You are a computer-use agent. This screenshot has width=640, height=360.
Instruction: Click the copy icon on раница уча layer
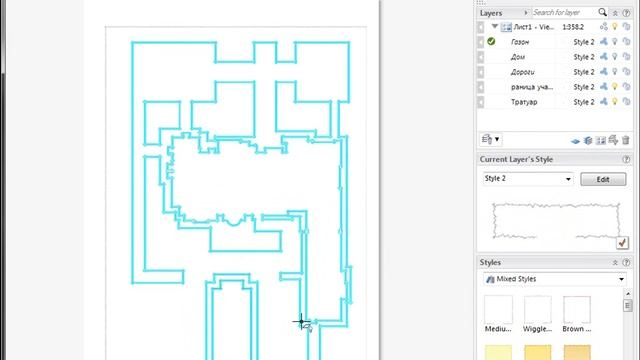click(627, 87)
